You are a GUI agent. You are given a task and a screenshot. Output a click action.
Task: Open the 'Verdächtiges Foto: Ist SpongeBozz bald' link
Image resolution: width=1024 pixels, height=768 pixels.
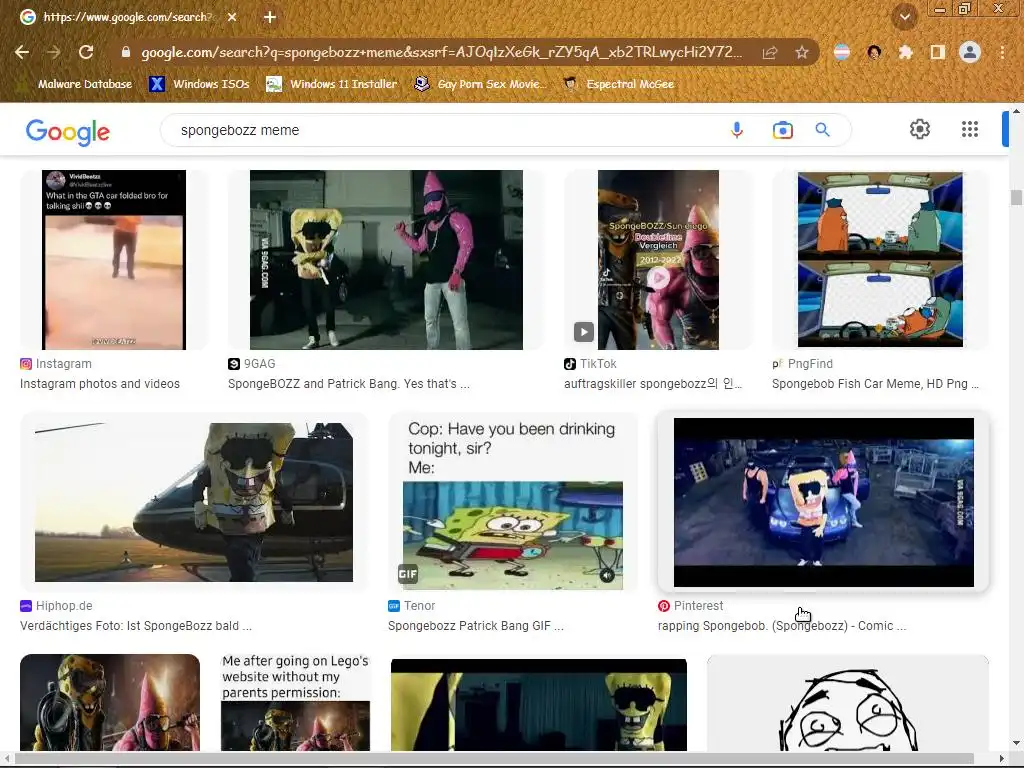tap(136, 626)
